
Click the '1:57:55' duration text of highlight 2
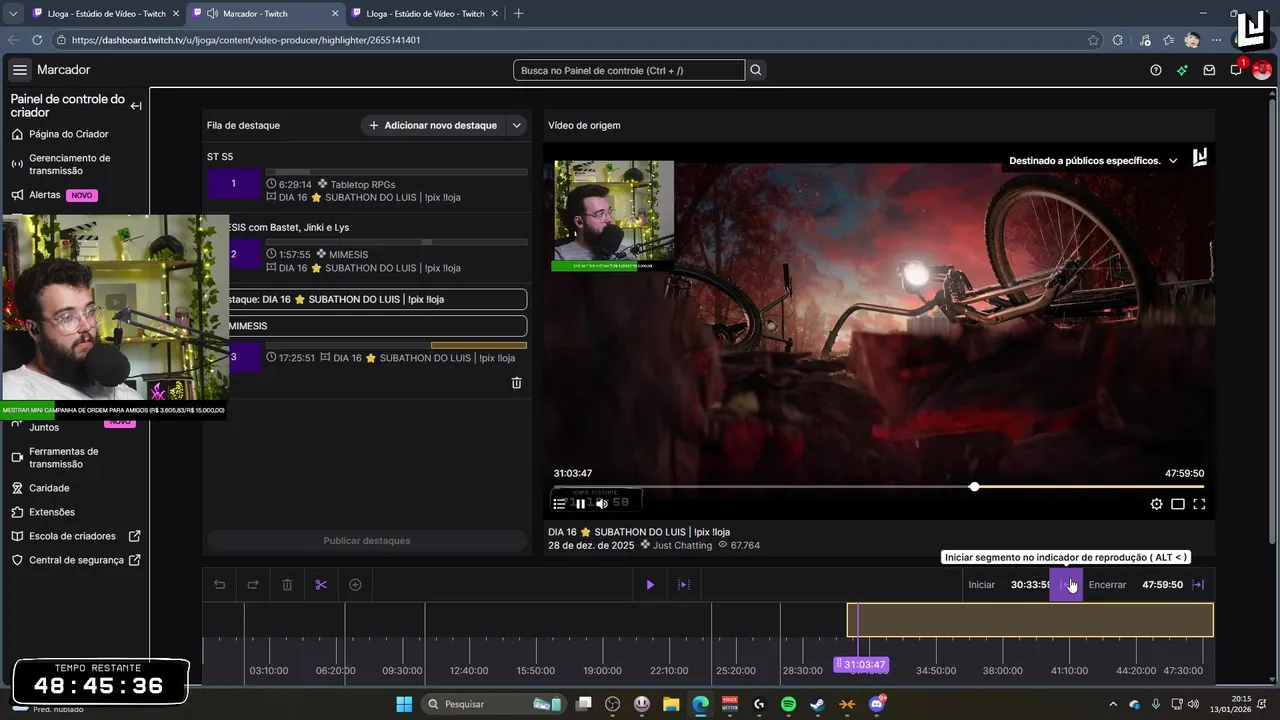click(x=295, y=254)
